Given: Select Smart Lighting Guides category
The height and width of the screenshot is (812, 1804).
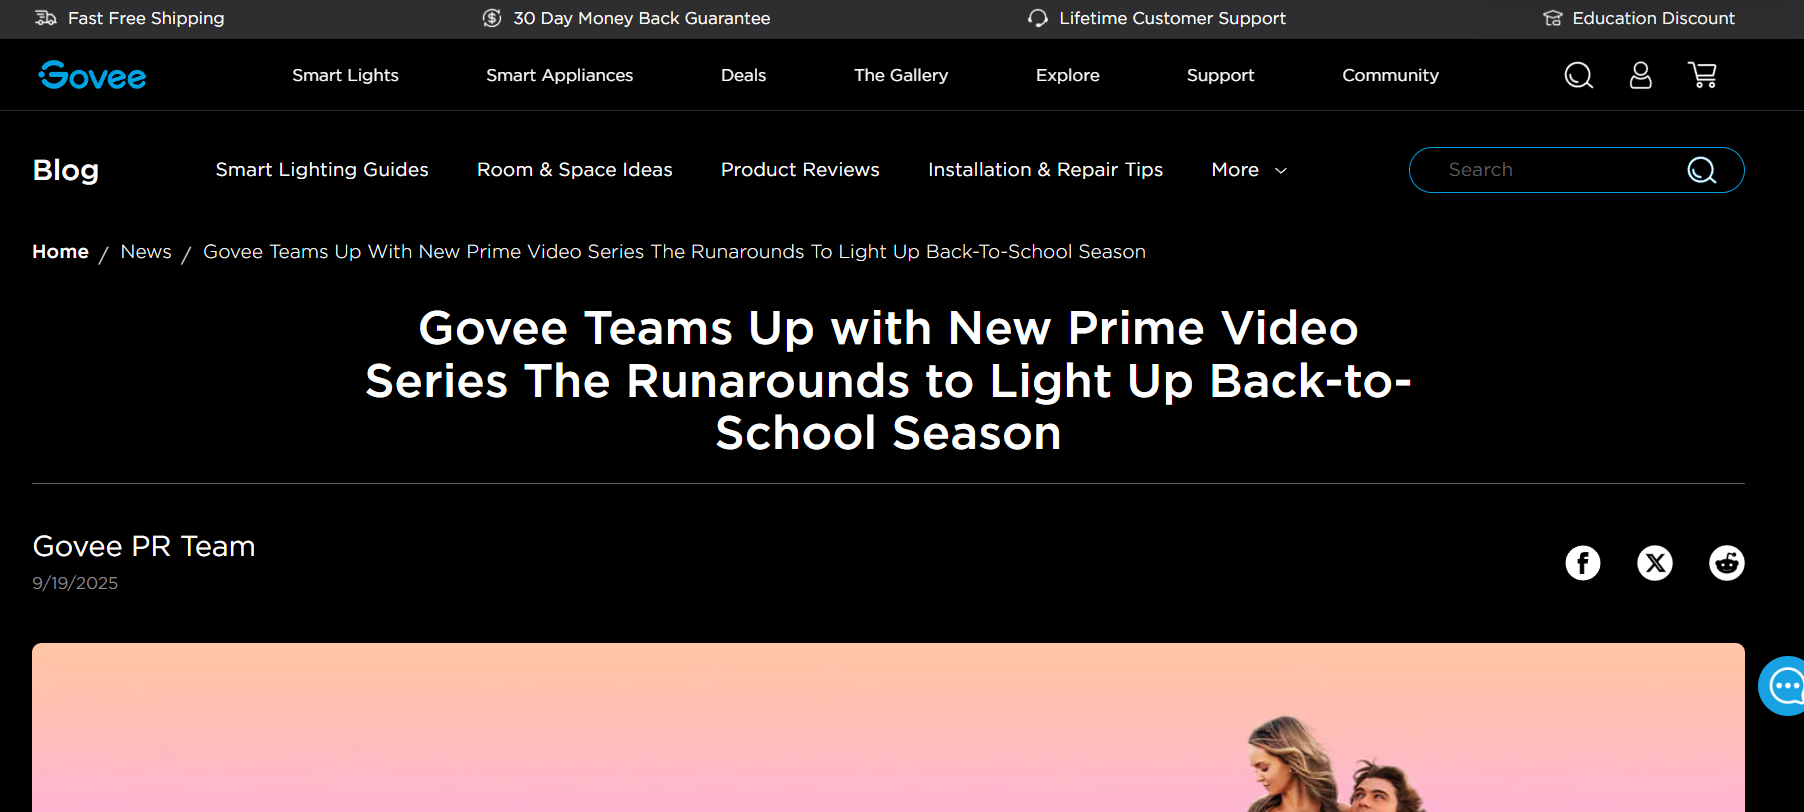Looking at the screenshot, I should pyautogui.click(x=322, y=170).
